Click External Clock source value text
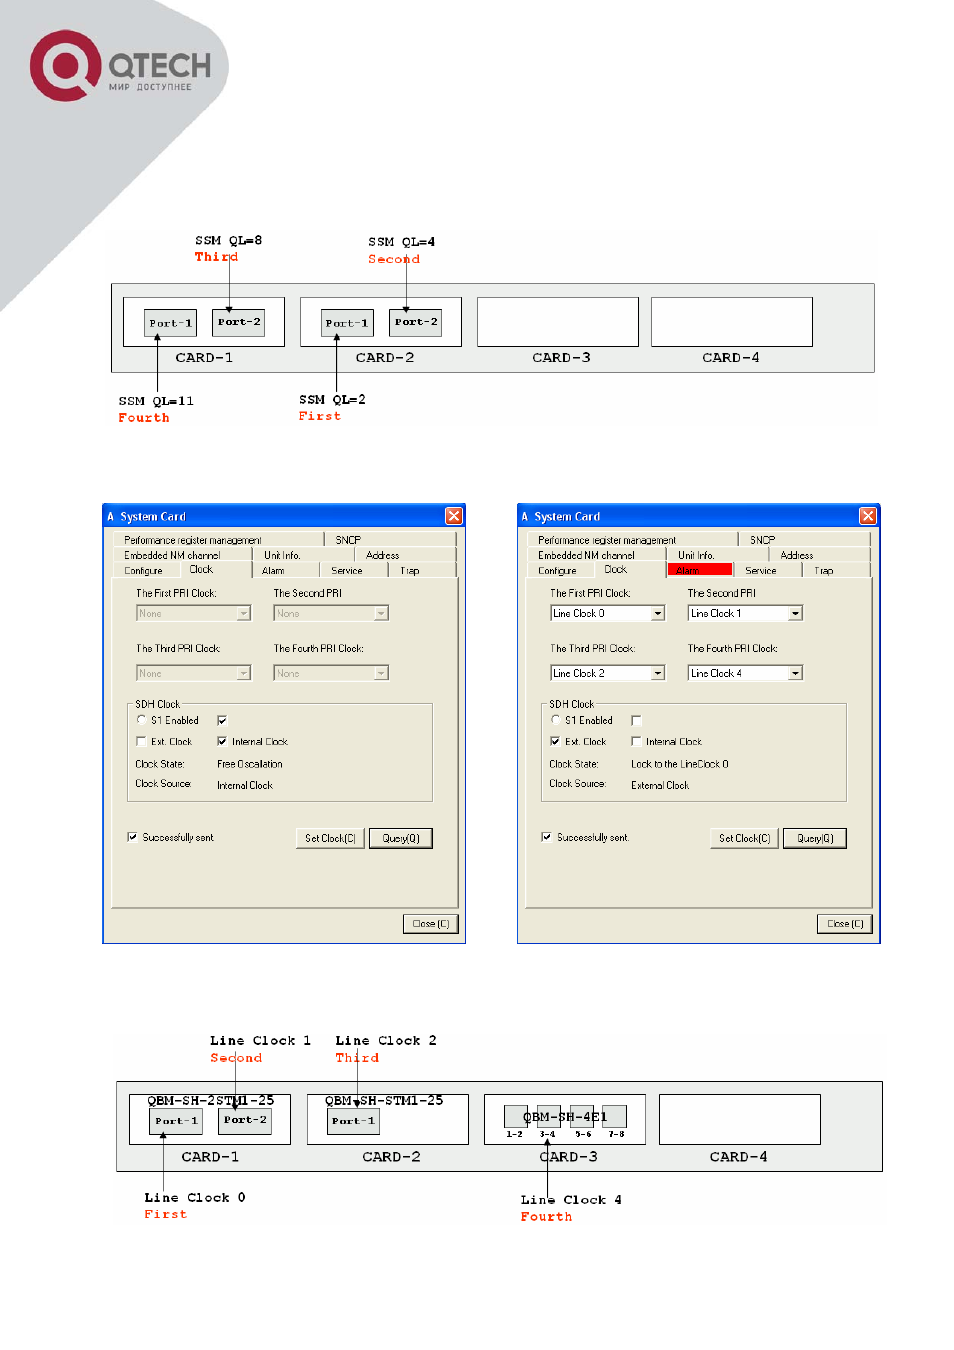Screen dimensions: 954x1350 click(x=660, y=785)
